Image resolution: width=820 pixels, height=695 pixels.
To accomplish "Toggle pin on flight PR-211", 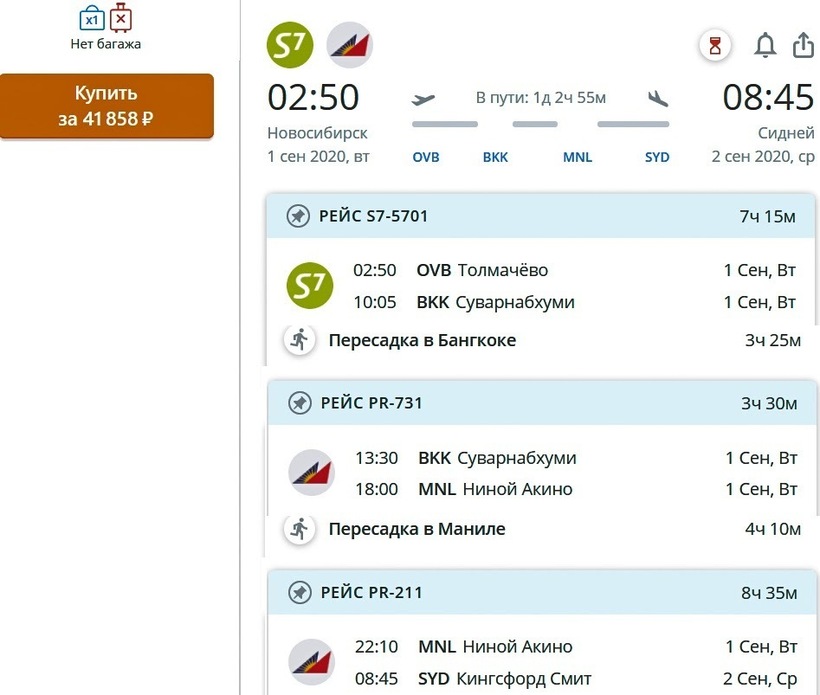I will (298, 592).
